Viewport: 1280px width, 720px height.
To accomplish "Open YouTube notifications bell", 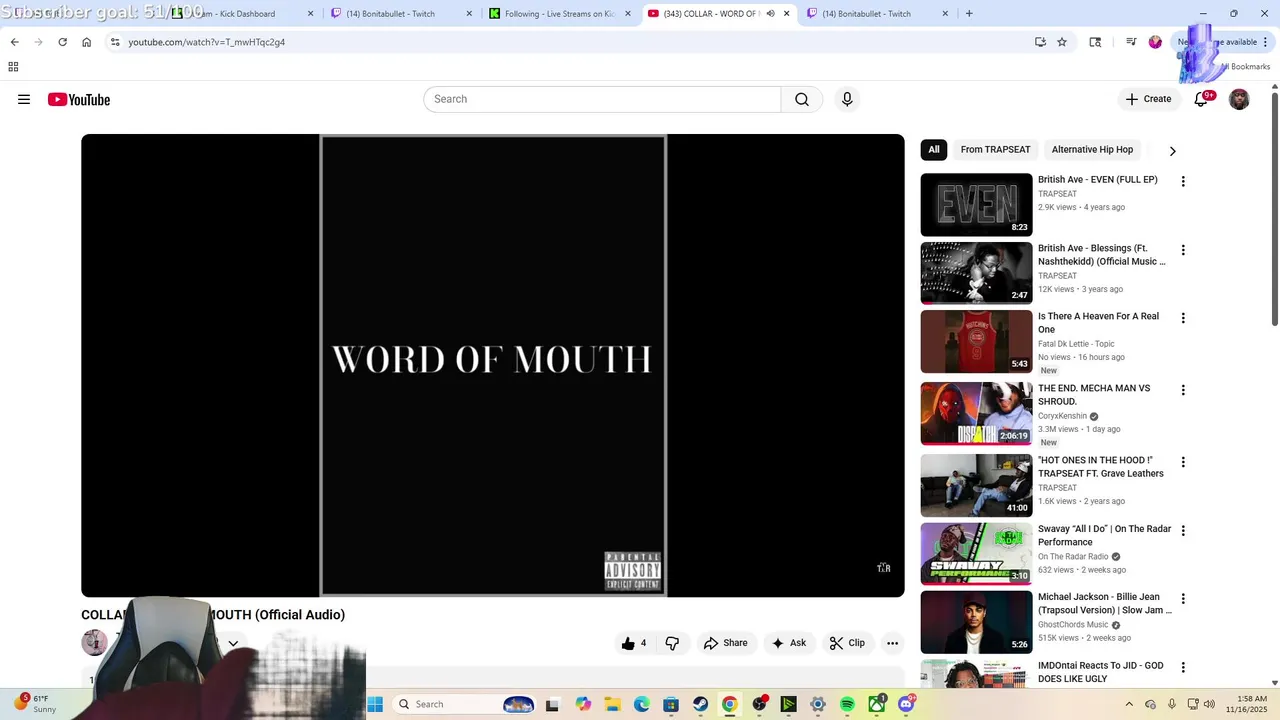I will [1201, 99].
